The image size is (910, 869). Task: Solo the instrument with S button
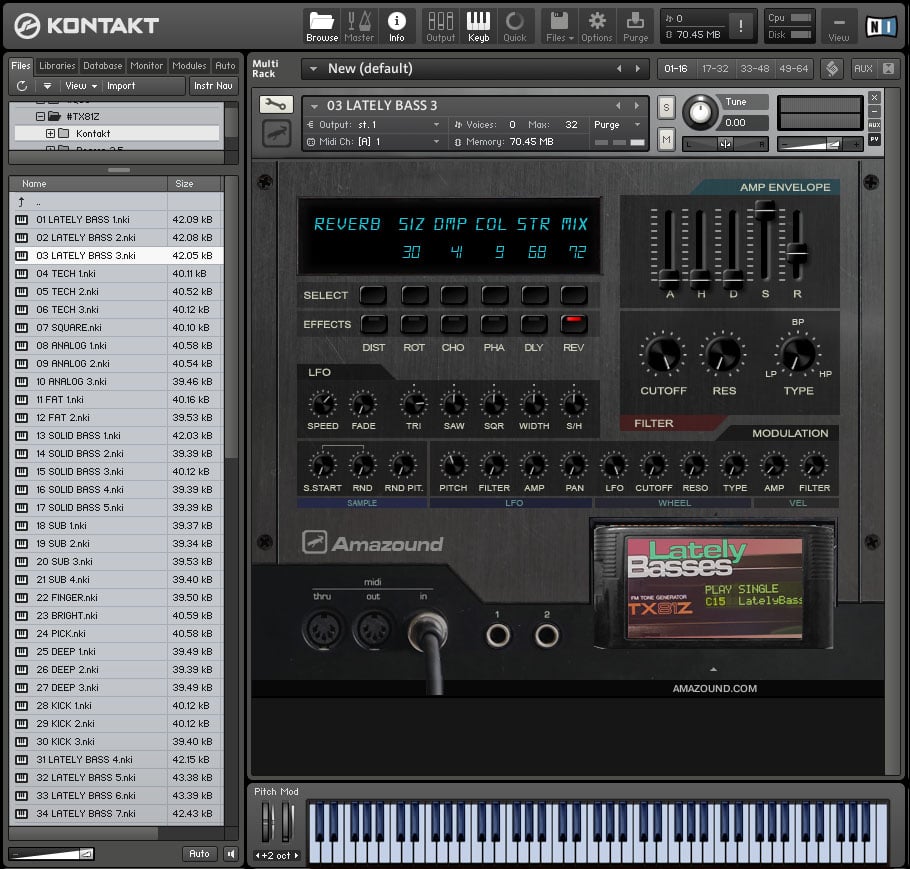point(666,107)
